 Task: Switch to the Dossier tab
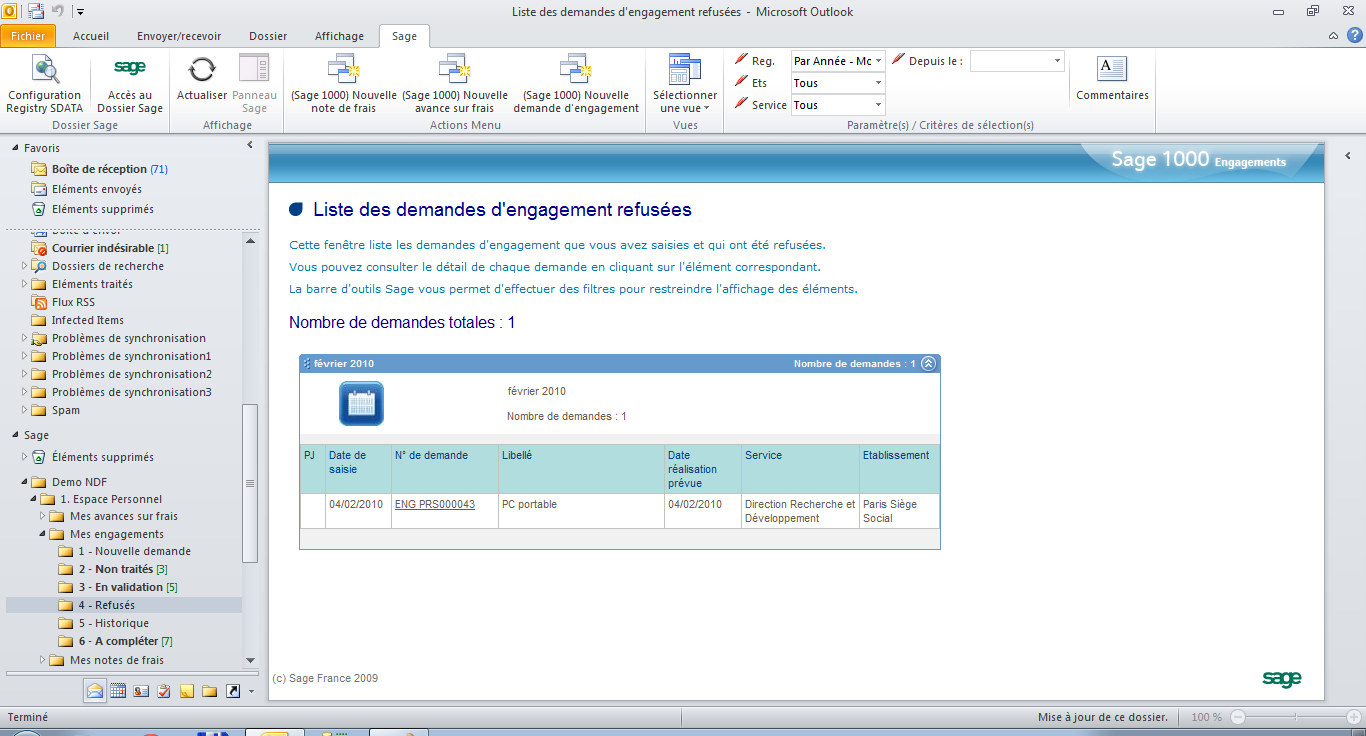268,36
